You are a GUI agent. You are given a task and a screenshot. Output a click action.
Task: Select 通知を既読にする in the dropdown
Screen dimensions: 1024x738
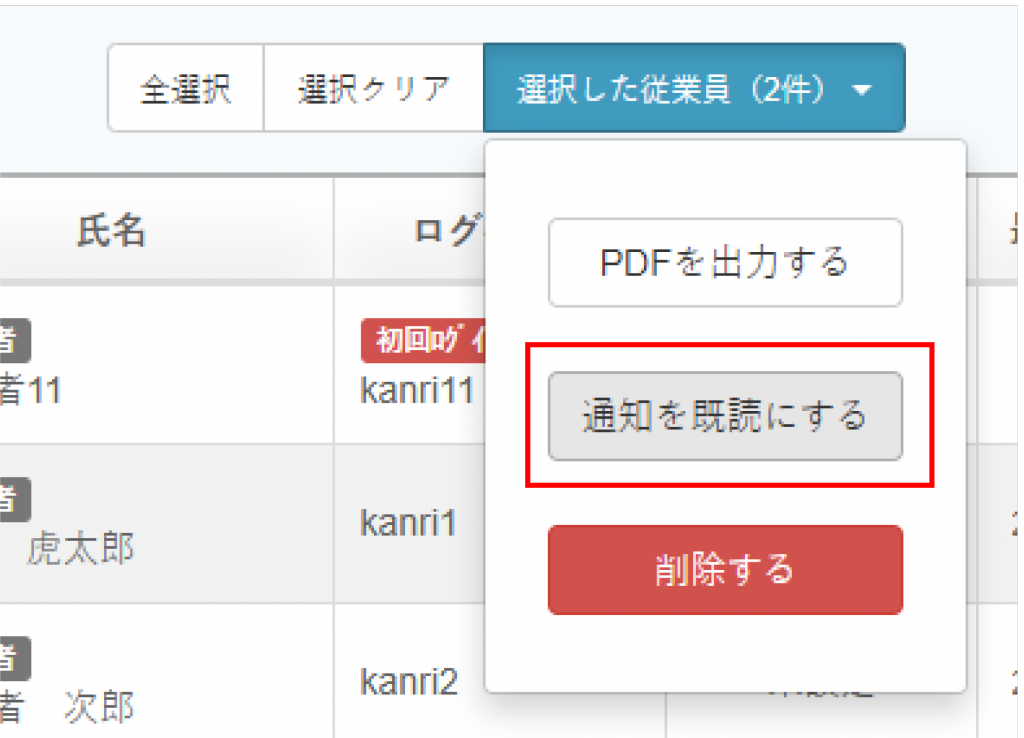[725, 416]
